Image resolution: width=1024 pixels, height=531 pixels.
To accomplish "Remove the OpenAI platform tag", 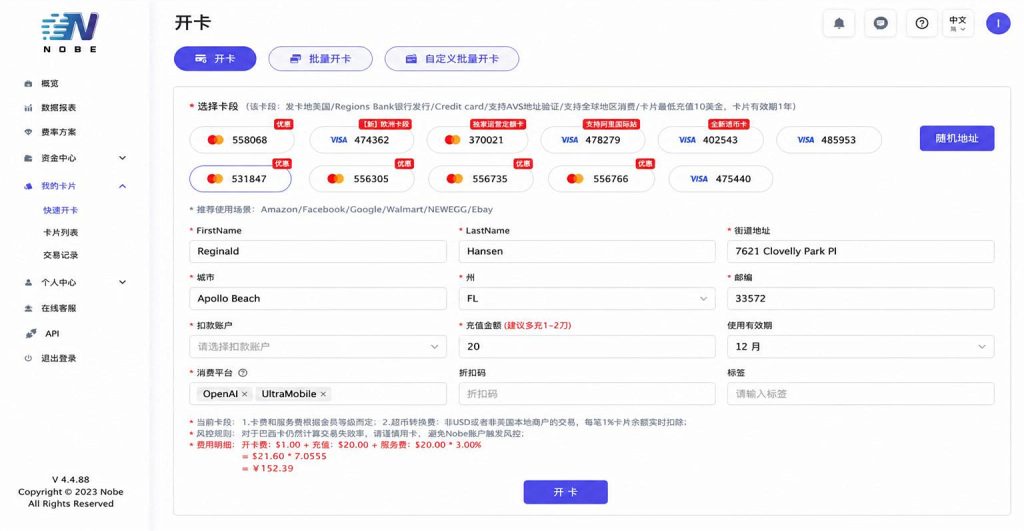I will point(244,394).
